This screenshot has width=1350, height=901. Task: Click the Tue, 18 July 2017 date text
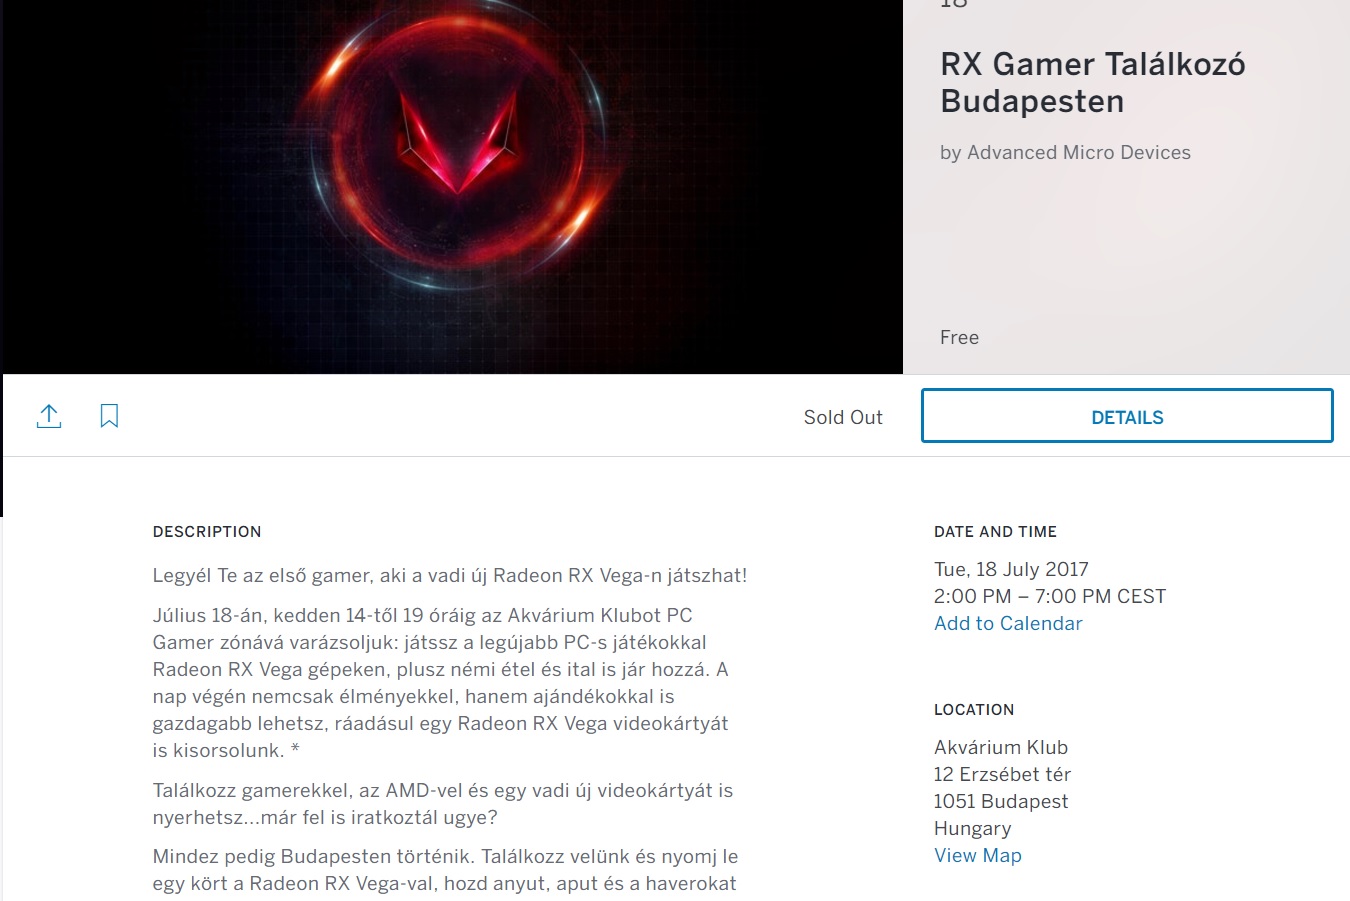(1011, 569)
